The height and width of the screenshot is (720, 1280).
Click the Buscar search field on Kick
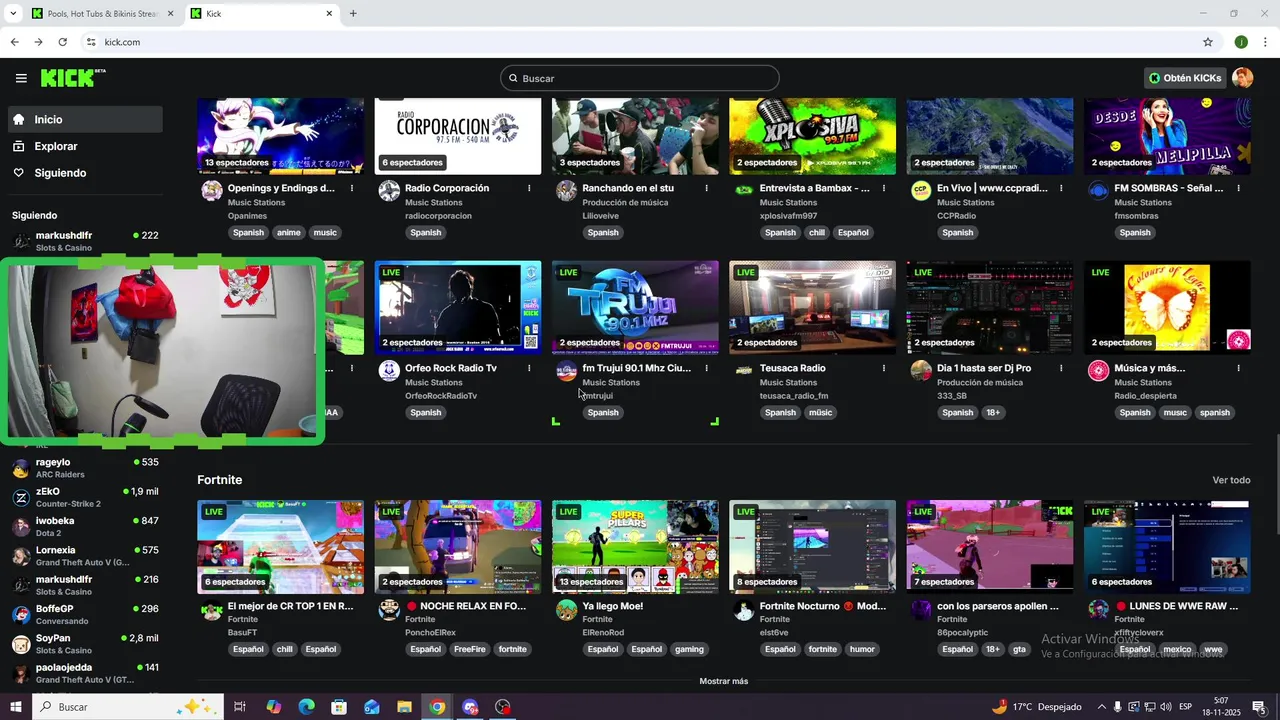coord(640,78)
